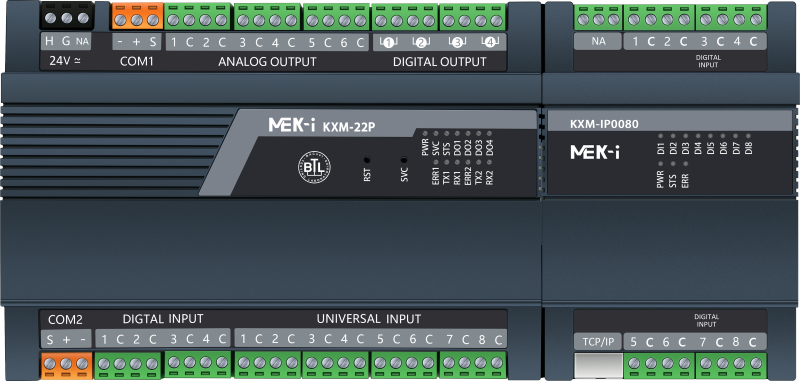Image resolution: width=800 pixels, height=381 pixels.
Task: Click the orange COM2 terminal block
Action: click(66, 365)
